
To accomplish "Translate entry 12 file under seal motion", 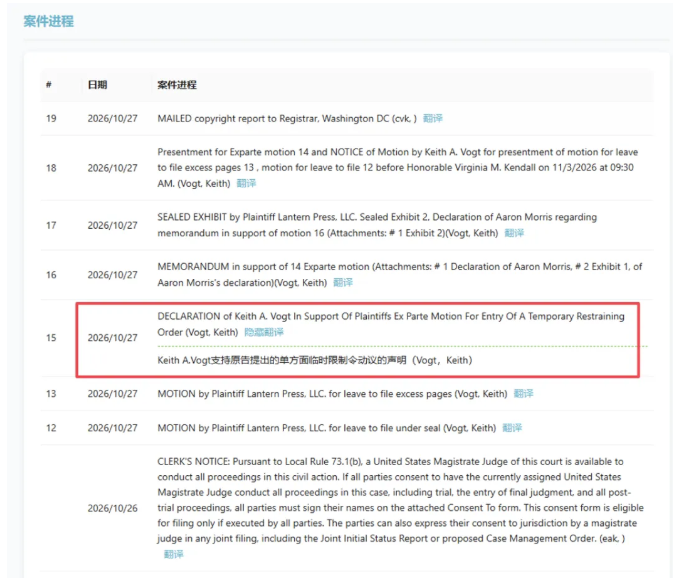I will point(512,428).
